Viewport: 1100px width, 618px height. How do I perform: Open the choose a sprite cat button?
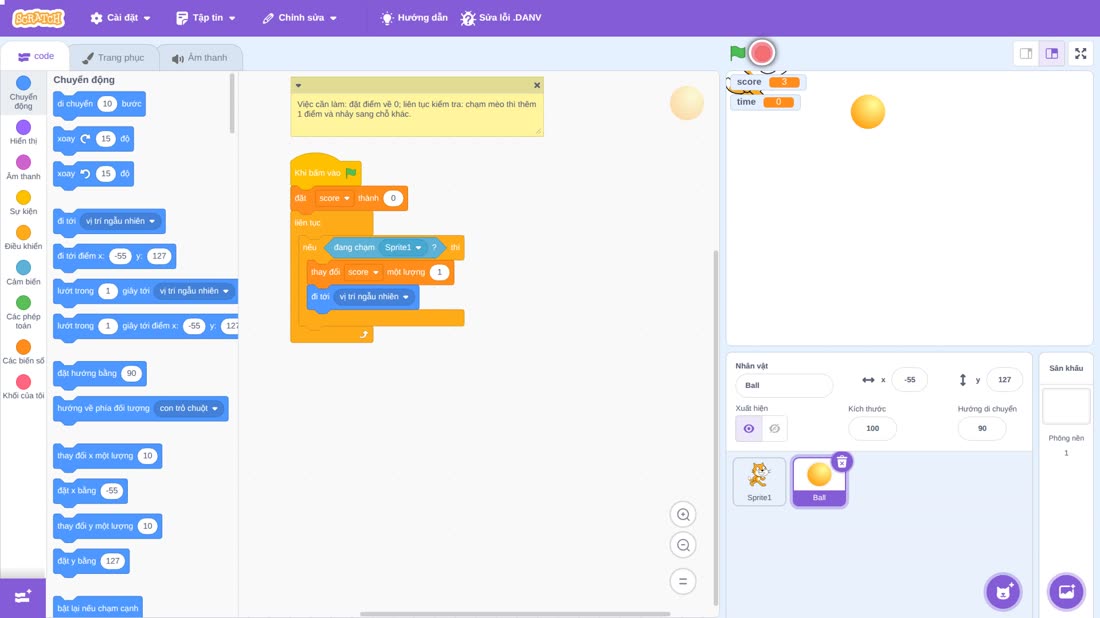click(1003, 592)
